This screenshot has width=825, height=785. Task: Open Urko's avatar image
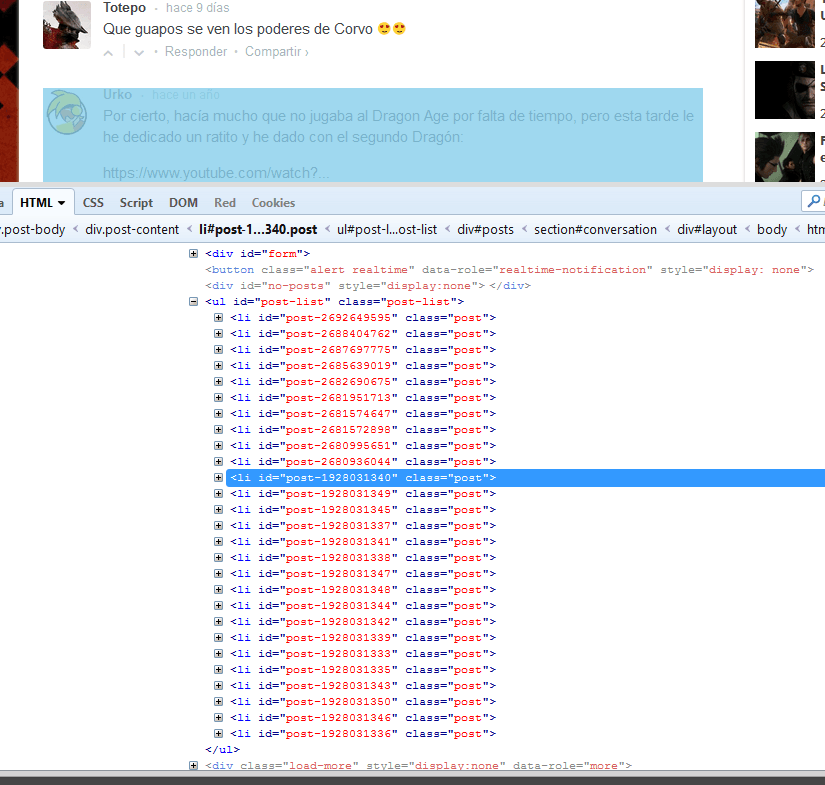pos(67,112)
